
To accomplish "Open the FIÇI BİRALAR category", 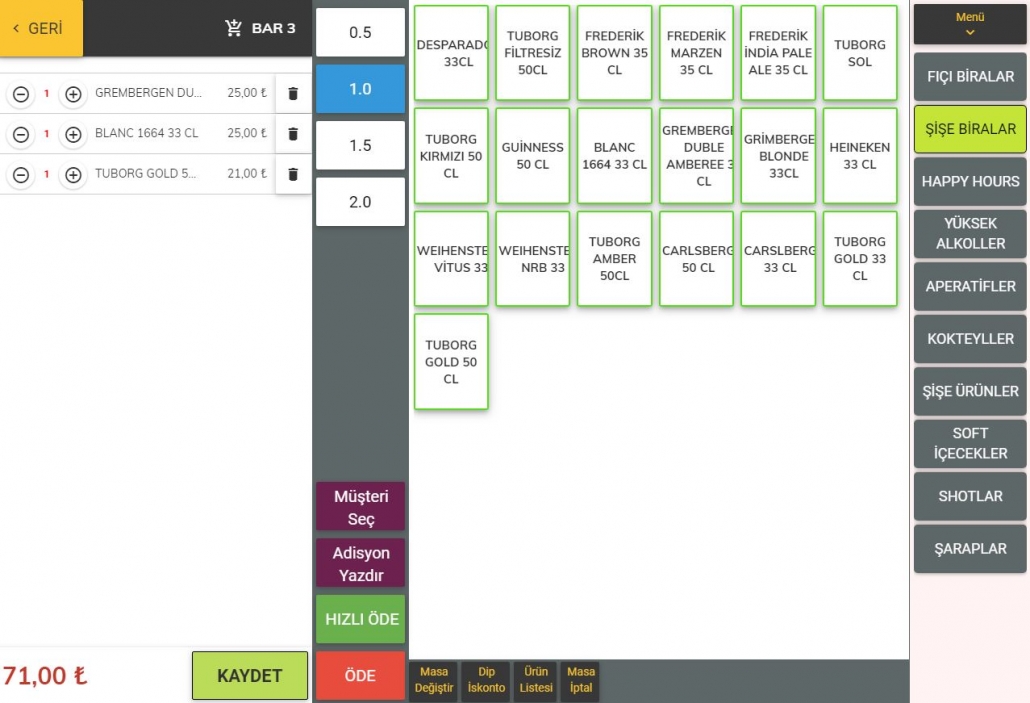I will (x=970, y=76).
